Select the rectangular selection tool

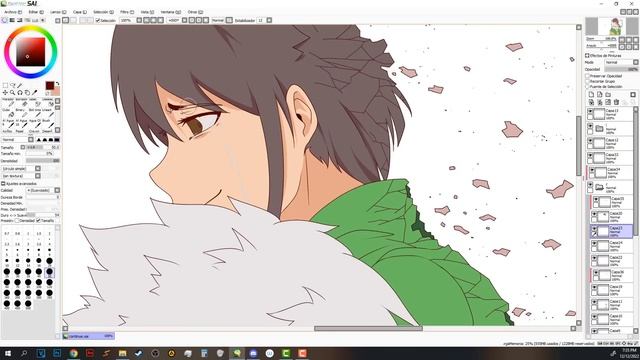tap(5, 85)
